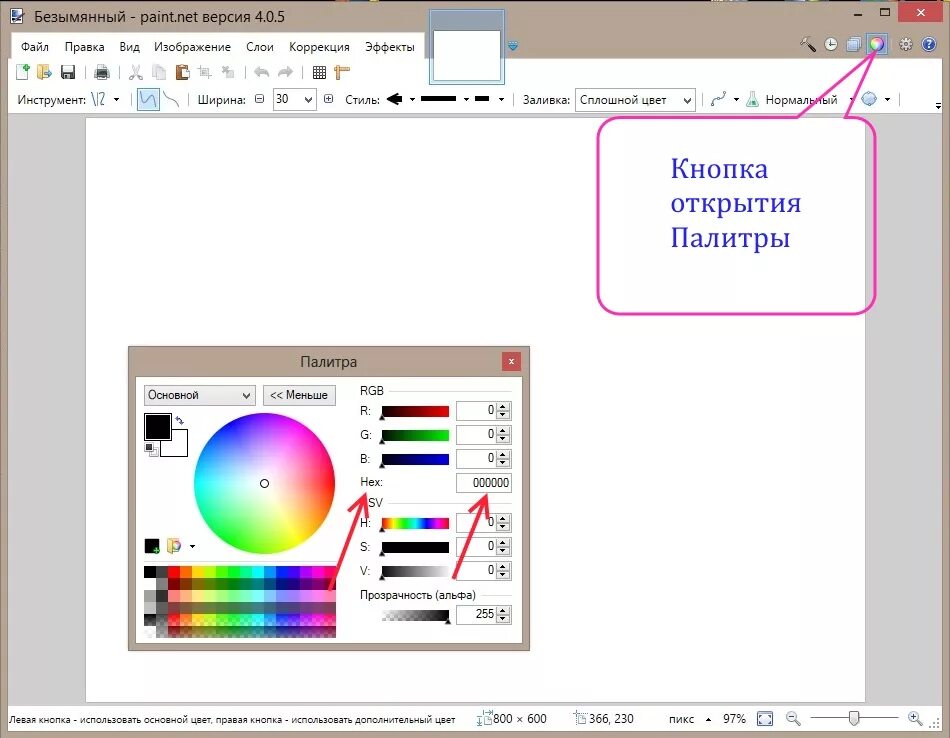Click the red R channel slider
Screen dimensions: 950x738
(415, 412)
